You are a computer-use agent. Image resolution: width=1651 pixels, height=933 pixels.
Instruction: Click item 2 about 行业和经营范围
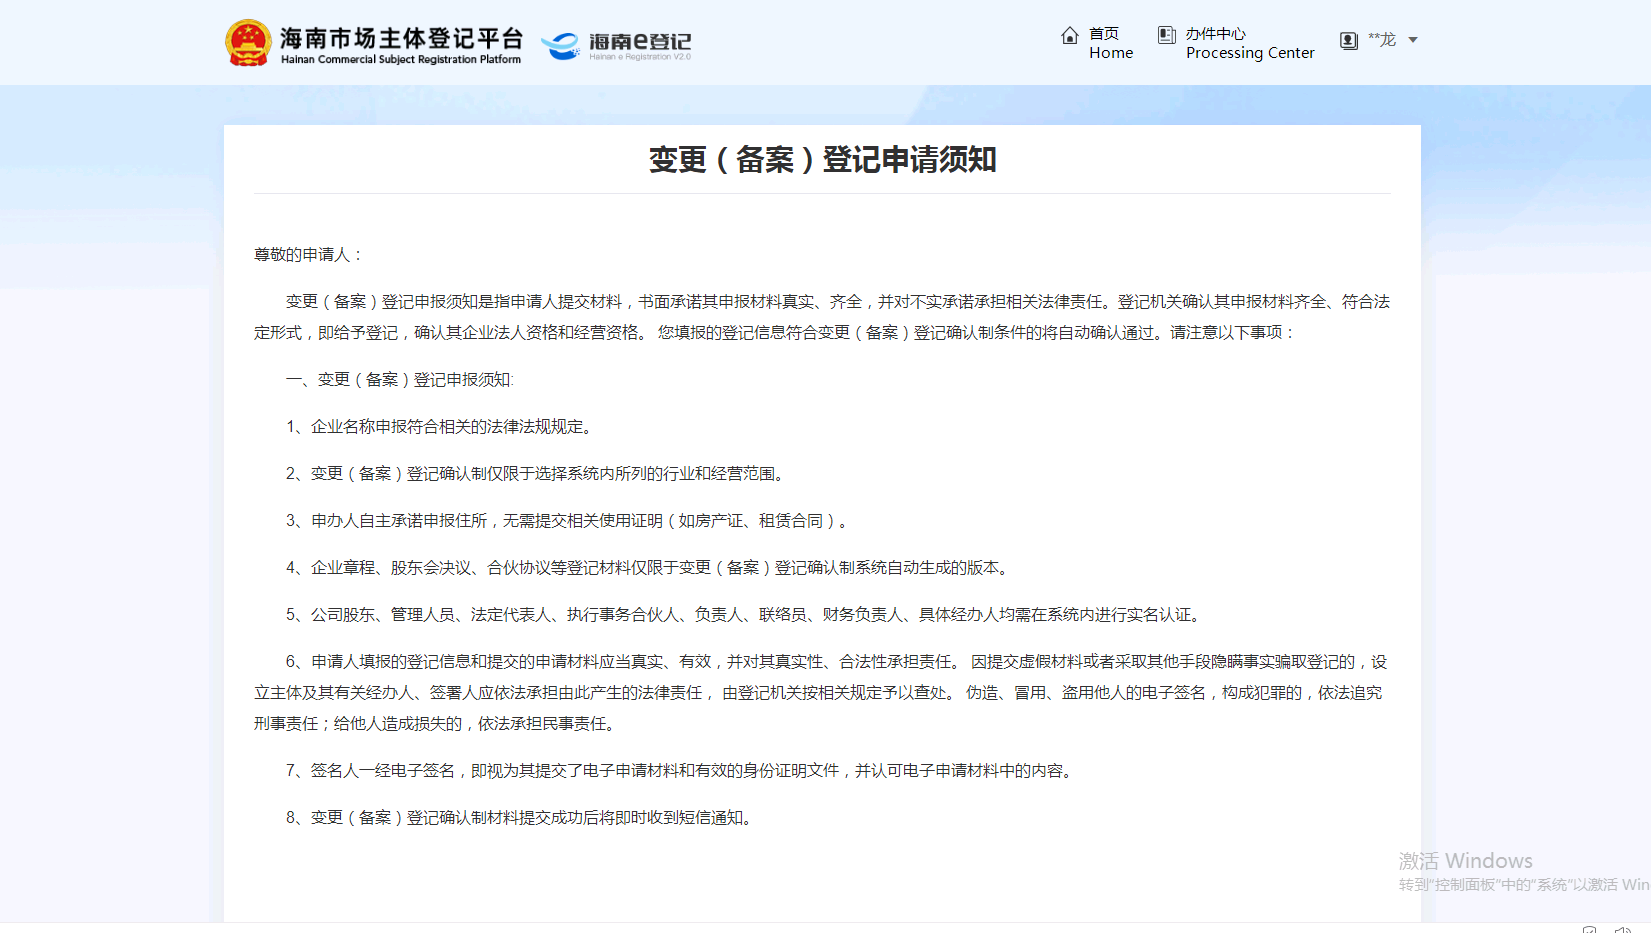tap(537, 474)
